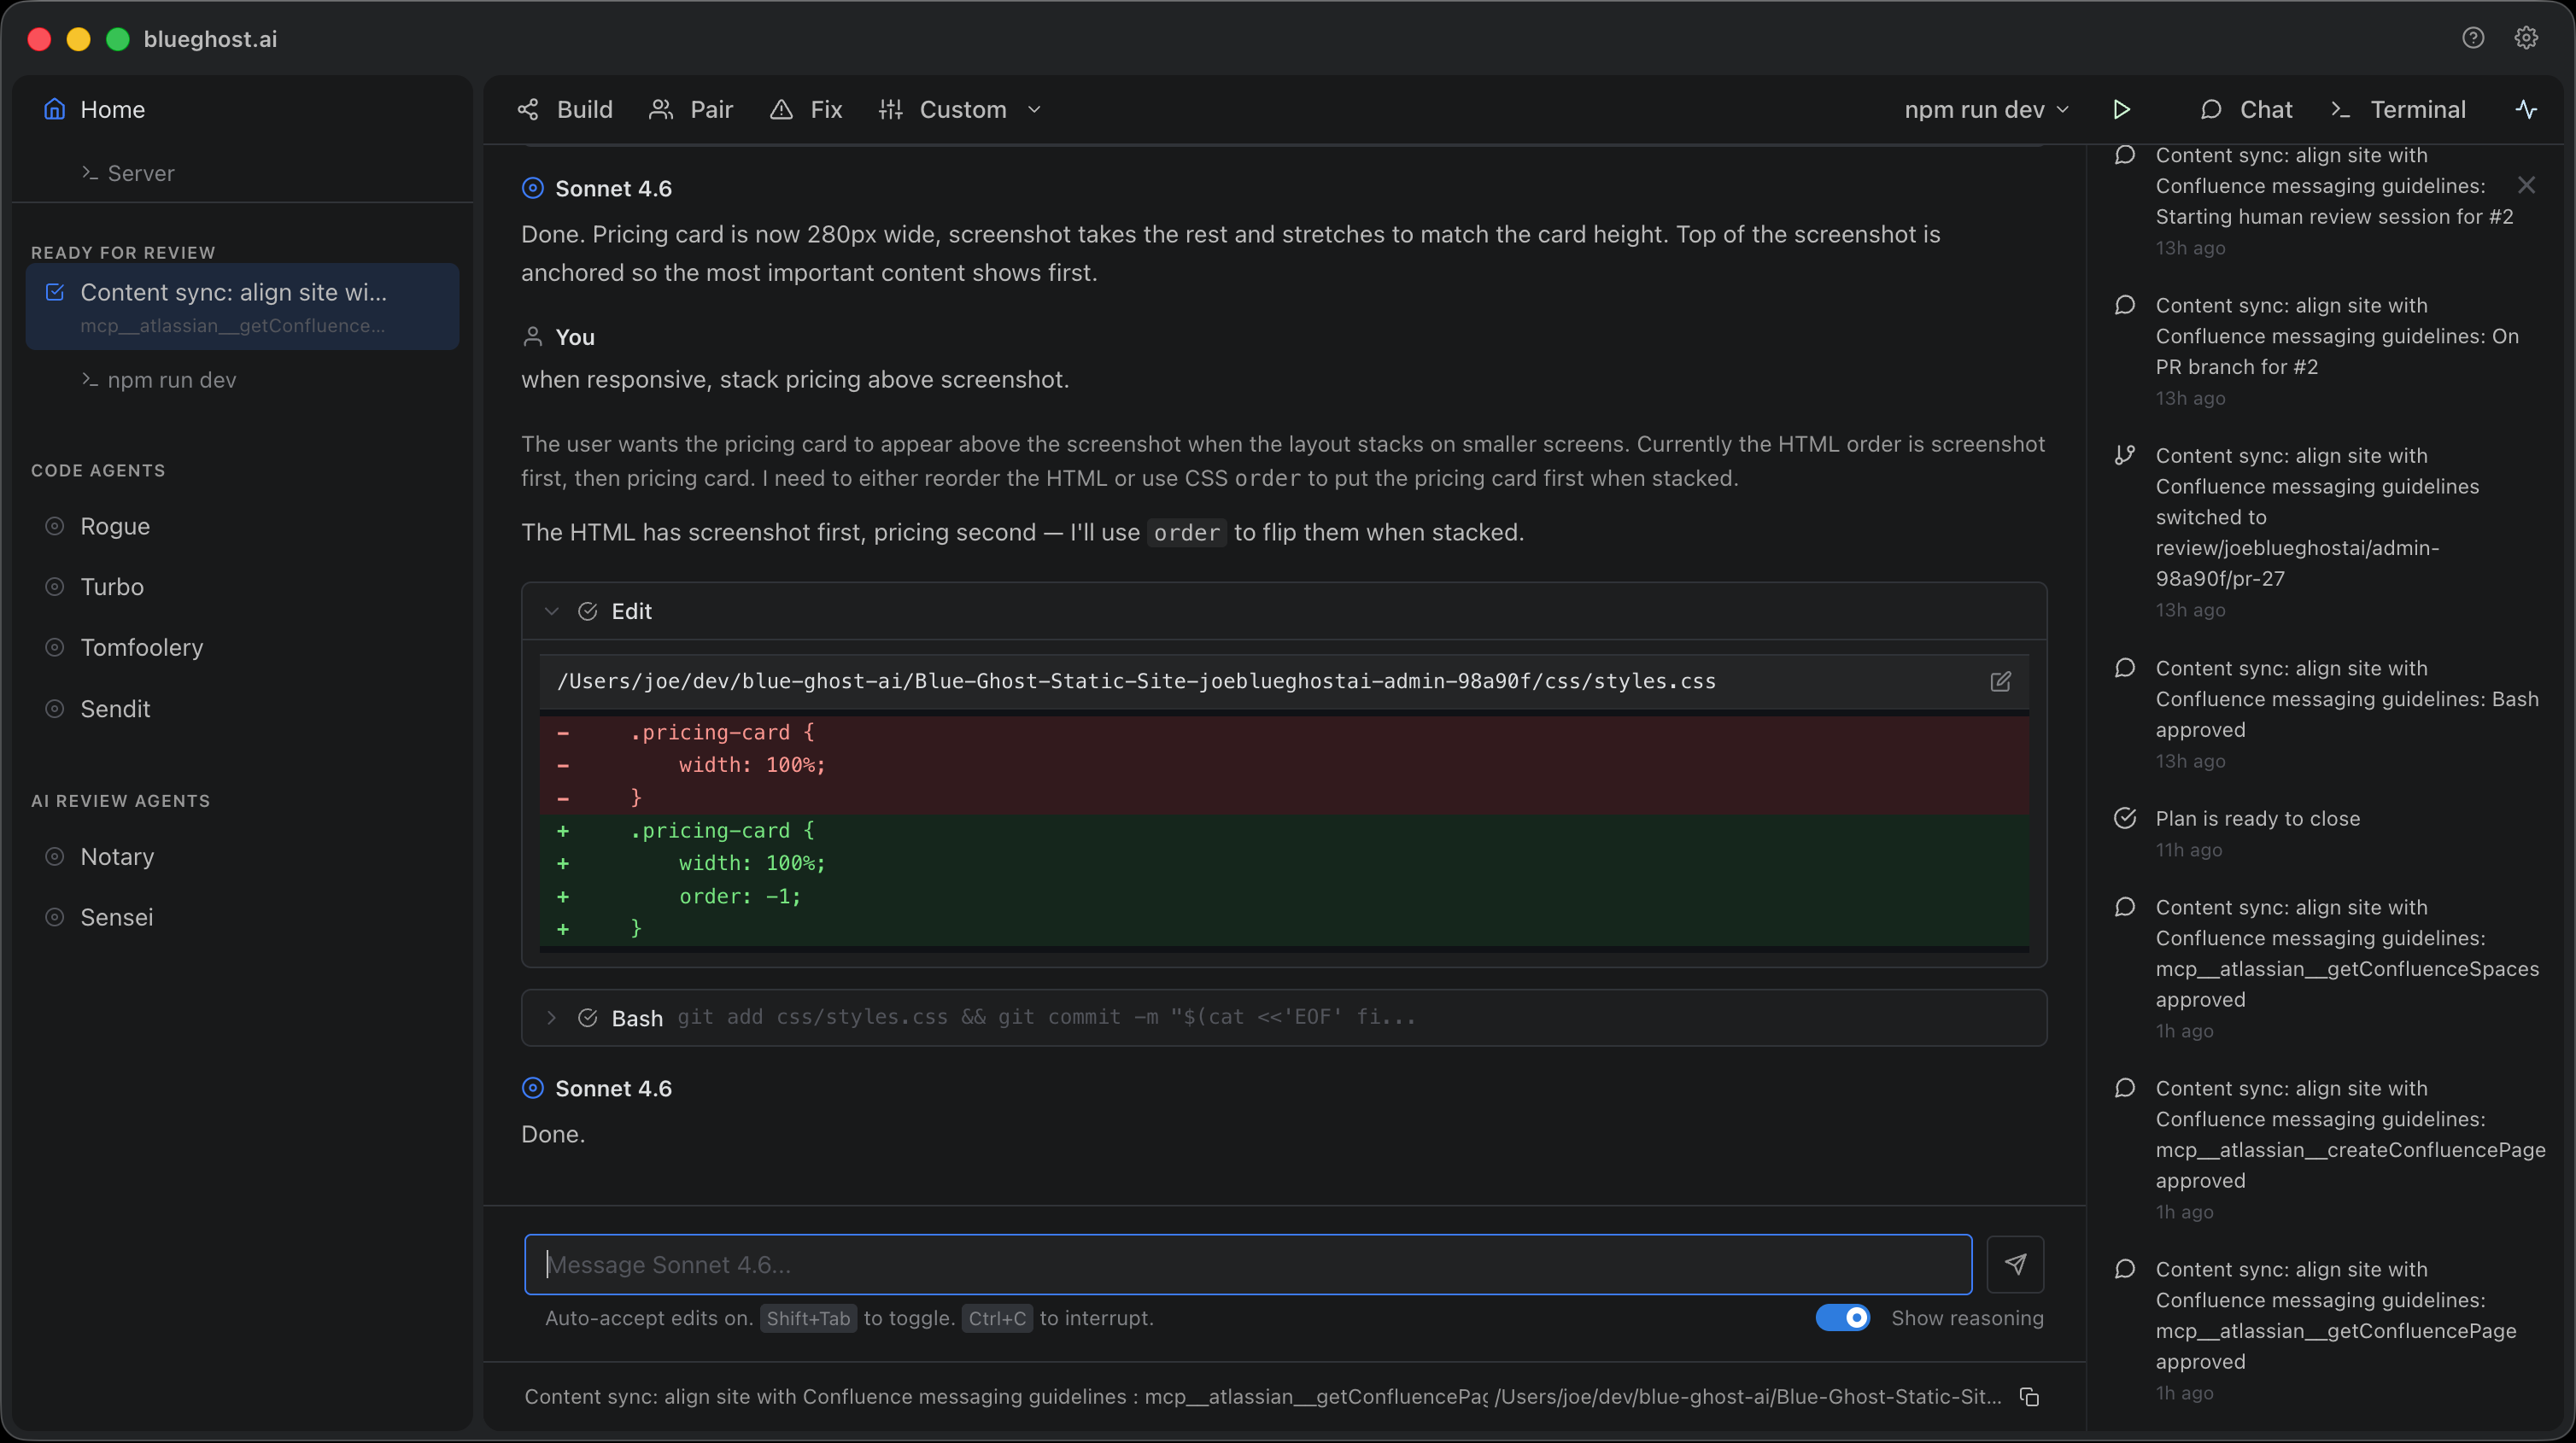Focus the Message Sonnet 4.6 input field
Screen dimensions: 2576x1443
1248,1264
